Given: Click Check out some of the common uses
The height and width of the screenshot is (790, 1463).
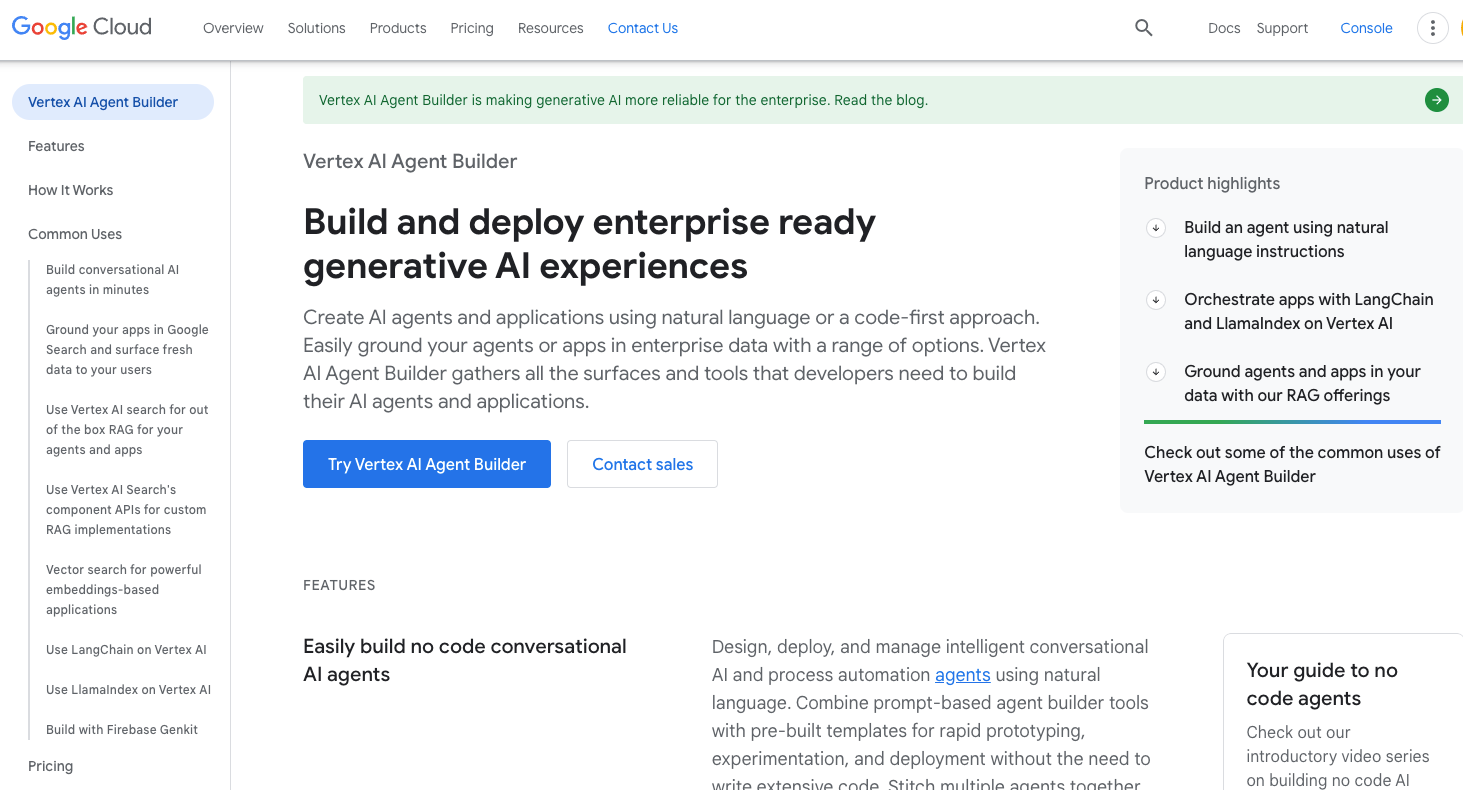Looking at the screenshot, I should 1292,464.
